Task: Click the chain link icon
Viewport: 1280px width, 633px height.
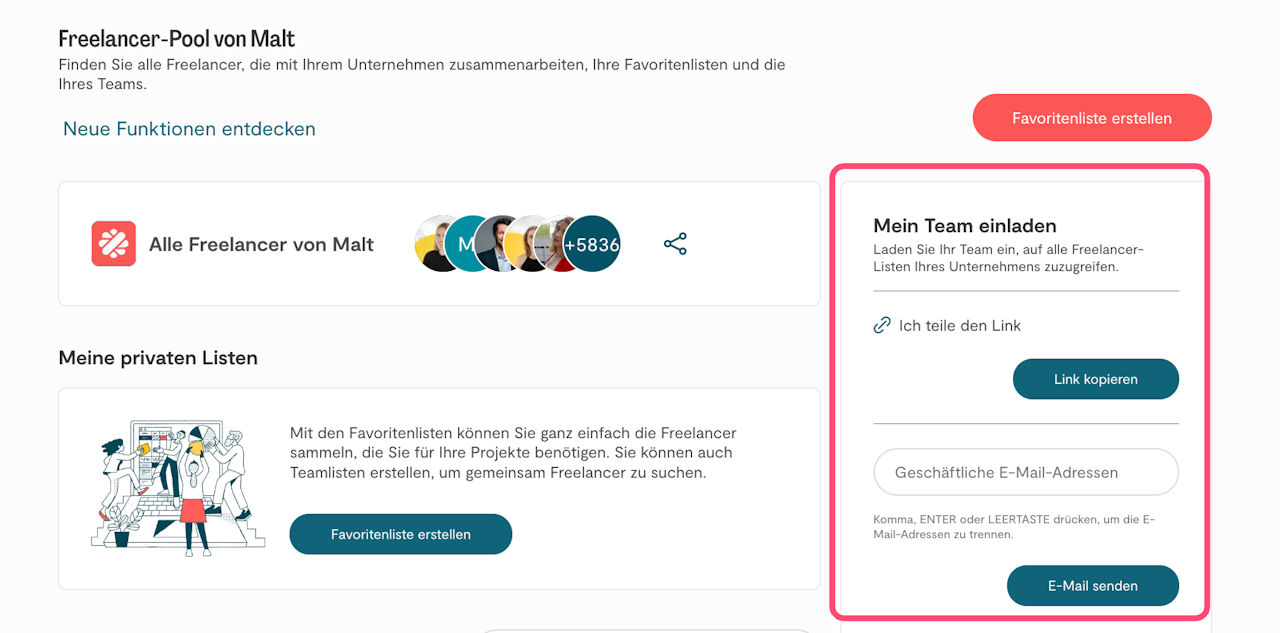Action: (x=882, y=325)
